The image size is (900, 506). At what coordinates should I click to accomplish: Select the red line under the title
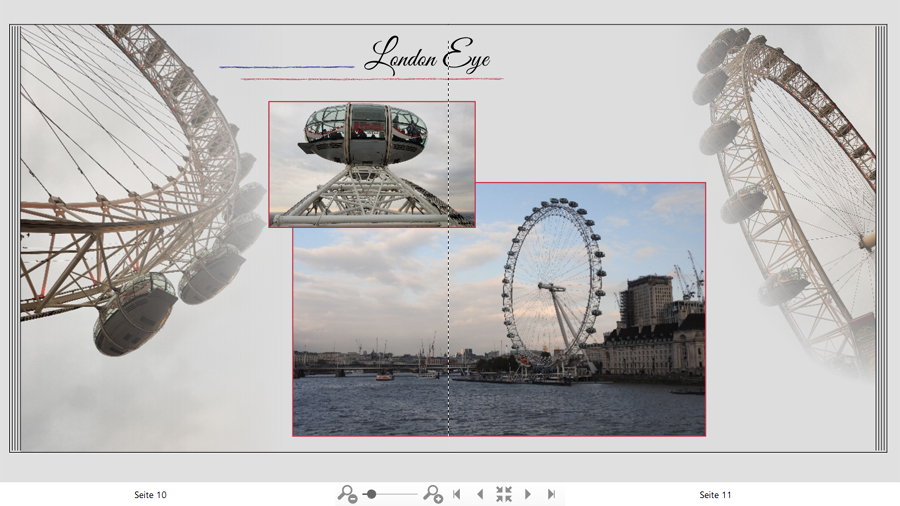372,79
